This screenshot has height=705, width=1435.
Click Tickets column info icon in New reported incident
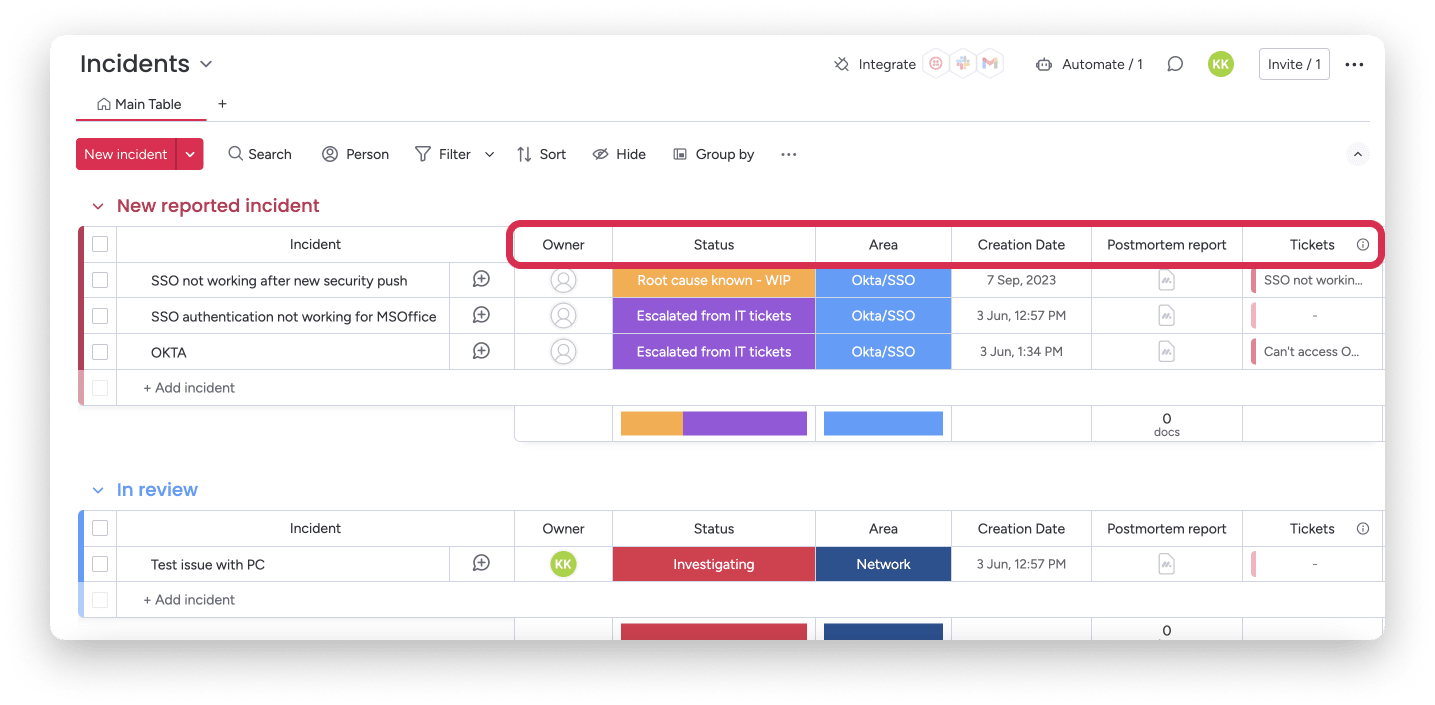point(1362,244)
